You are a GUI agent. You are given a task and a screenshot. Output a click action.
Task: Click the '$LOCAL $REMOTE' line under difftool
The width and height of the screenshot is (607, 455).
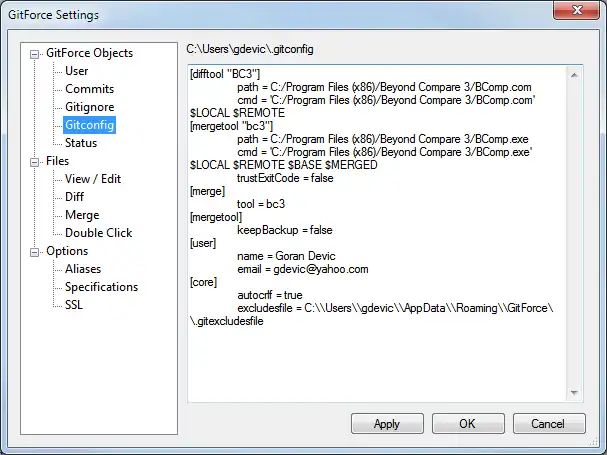pos(237,113)
